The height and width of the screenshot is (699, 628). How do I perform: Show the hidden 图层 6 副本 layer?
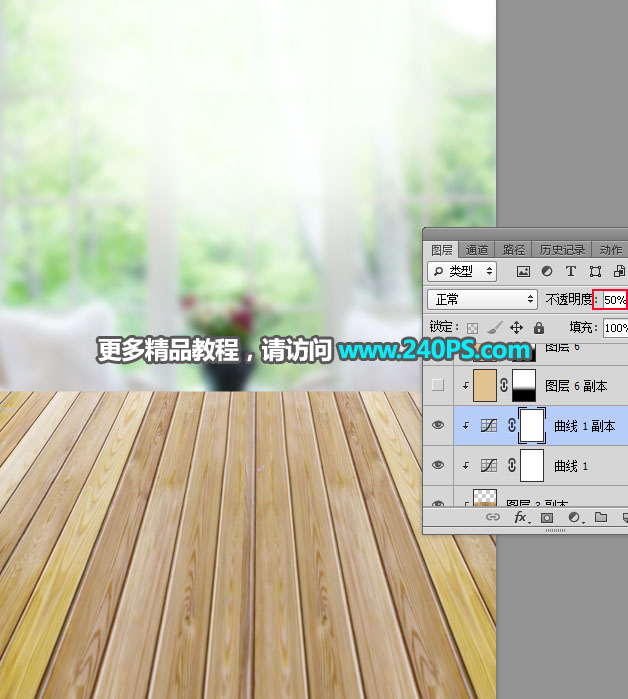(x=437, y=385)
